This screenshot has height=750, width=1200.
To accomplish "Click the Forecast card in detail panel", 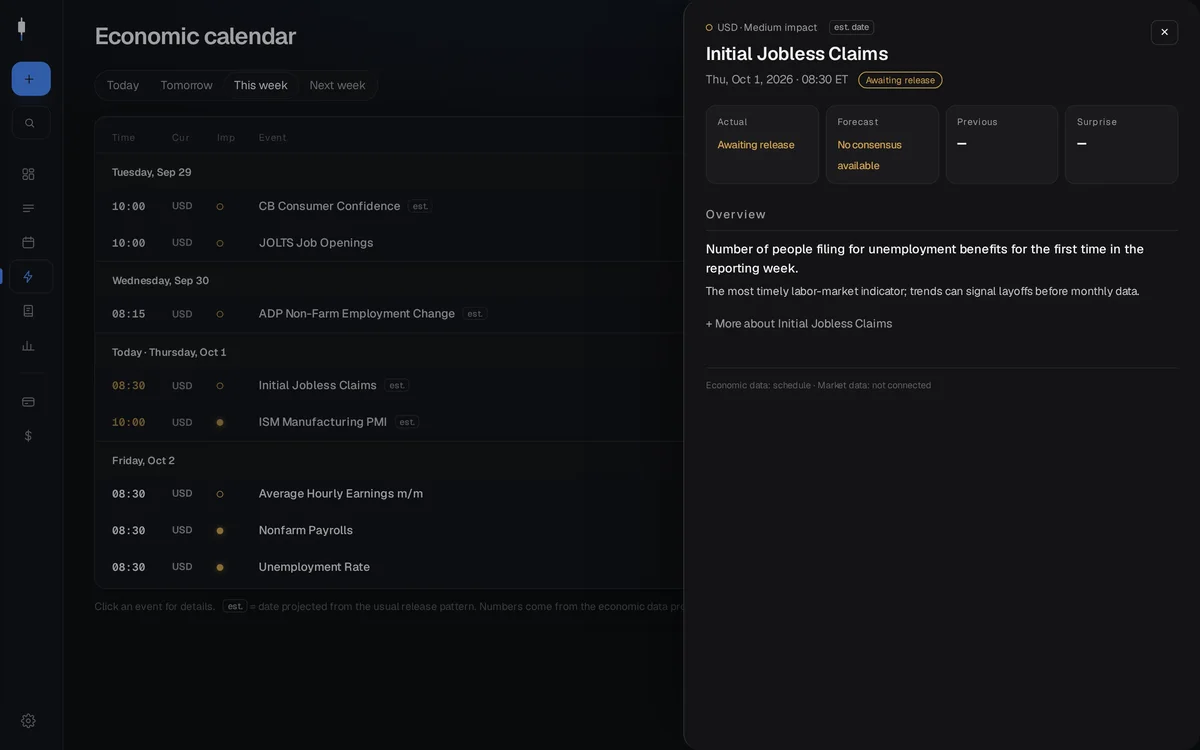I will tap(882, 145).
